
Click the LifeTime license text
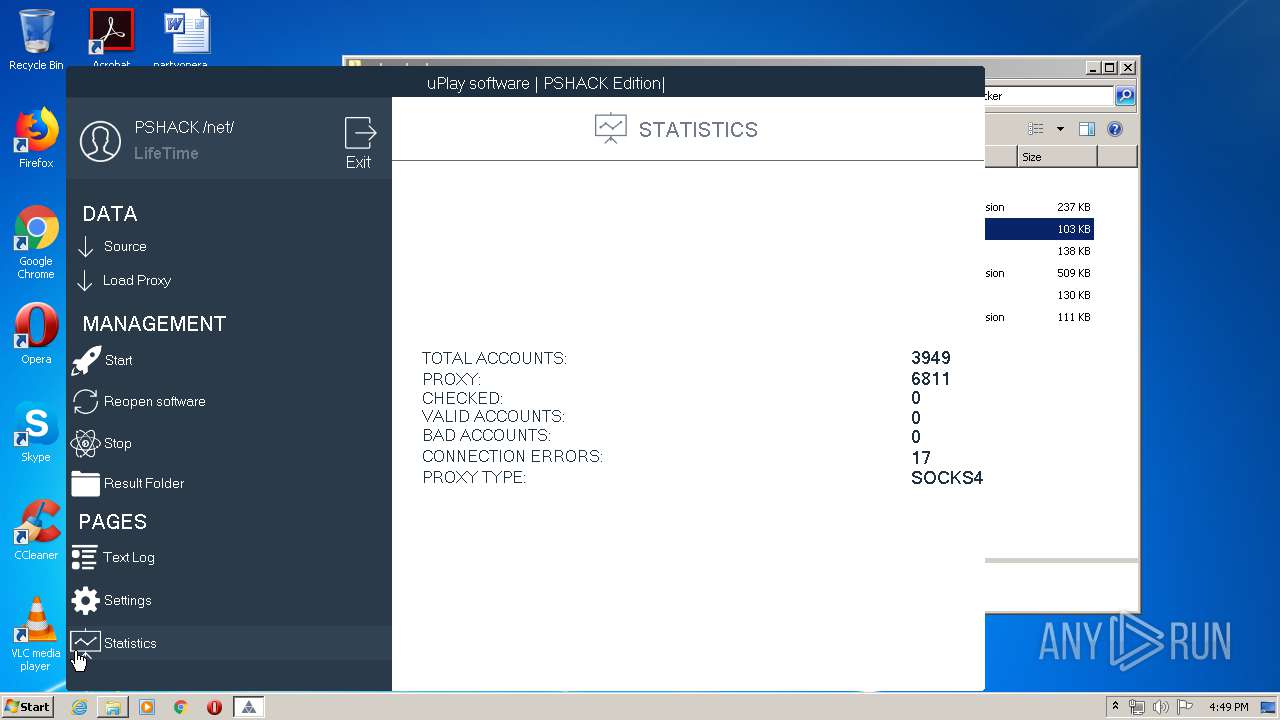[x=166, y=153]
